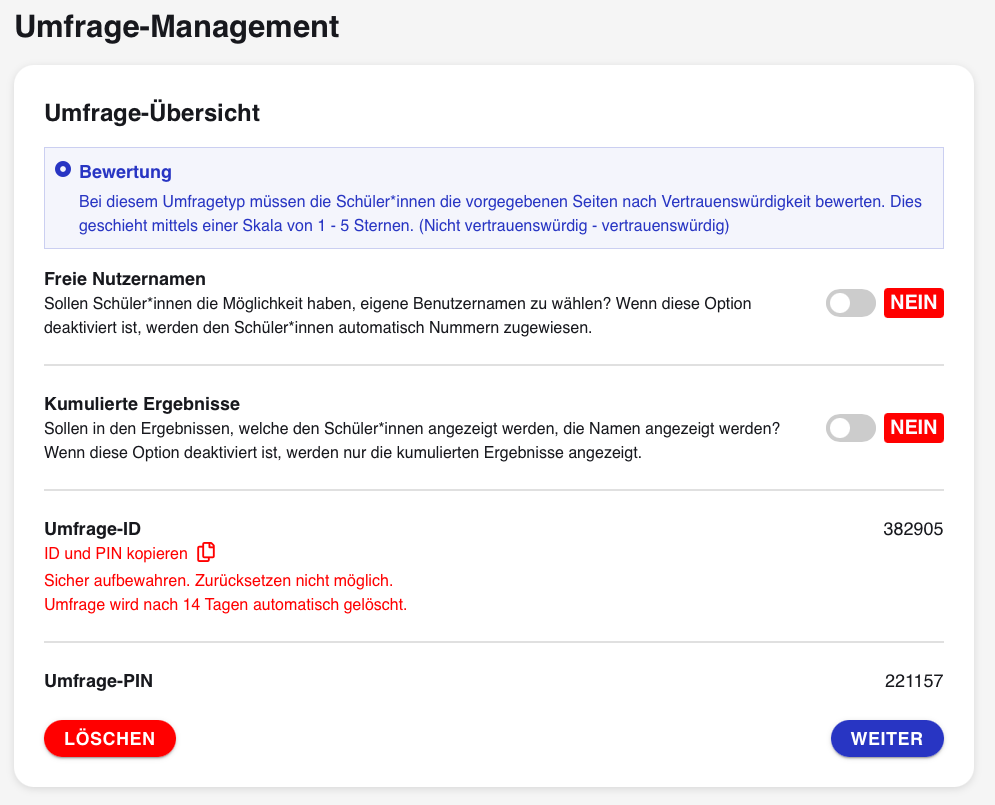Click the LÖSCHEN button
The image size is (995, 805).
[x=110, y=738]
